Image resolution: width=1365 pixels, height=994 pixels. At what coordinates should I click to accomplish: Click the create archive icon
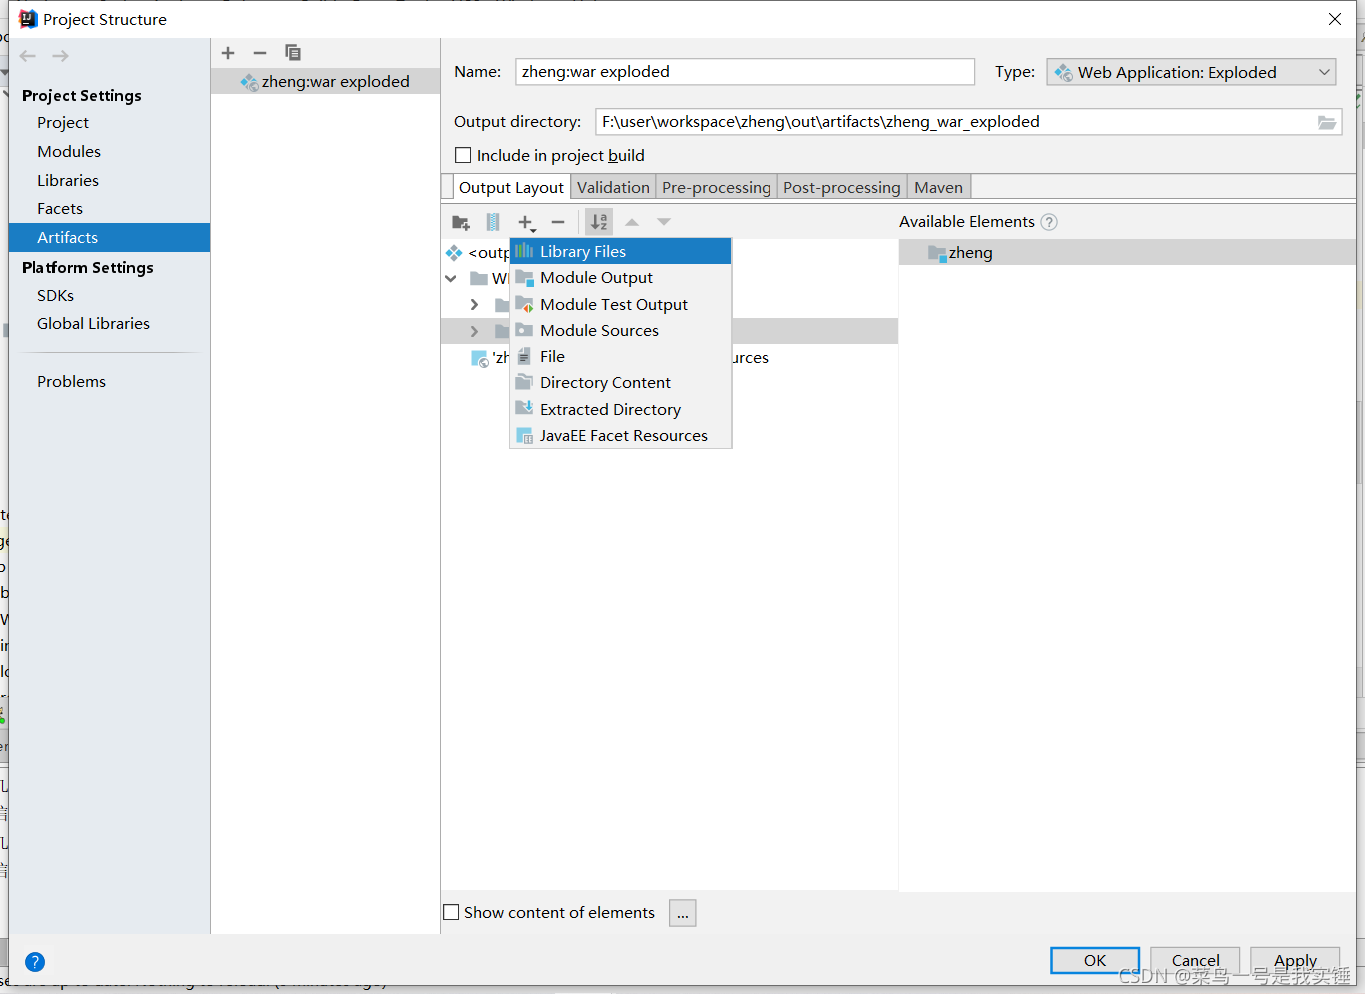pos(493,222)
